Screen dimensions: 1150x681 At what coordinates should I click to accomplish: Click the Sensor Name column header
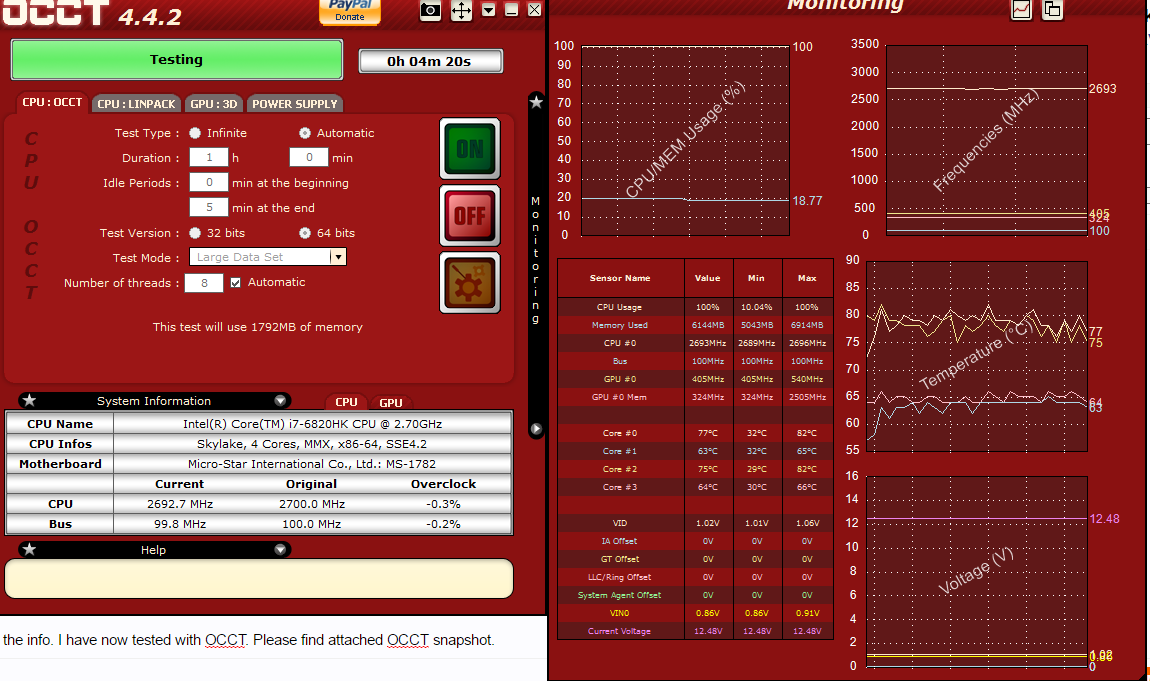coord(620,278)
